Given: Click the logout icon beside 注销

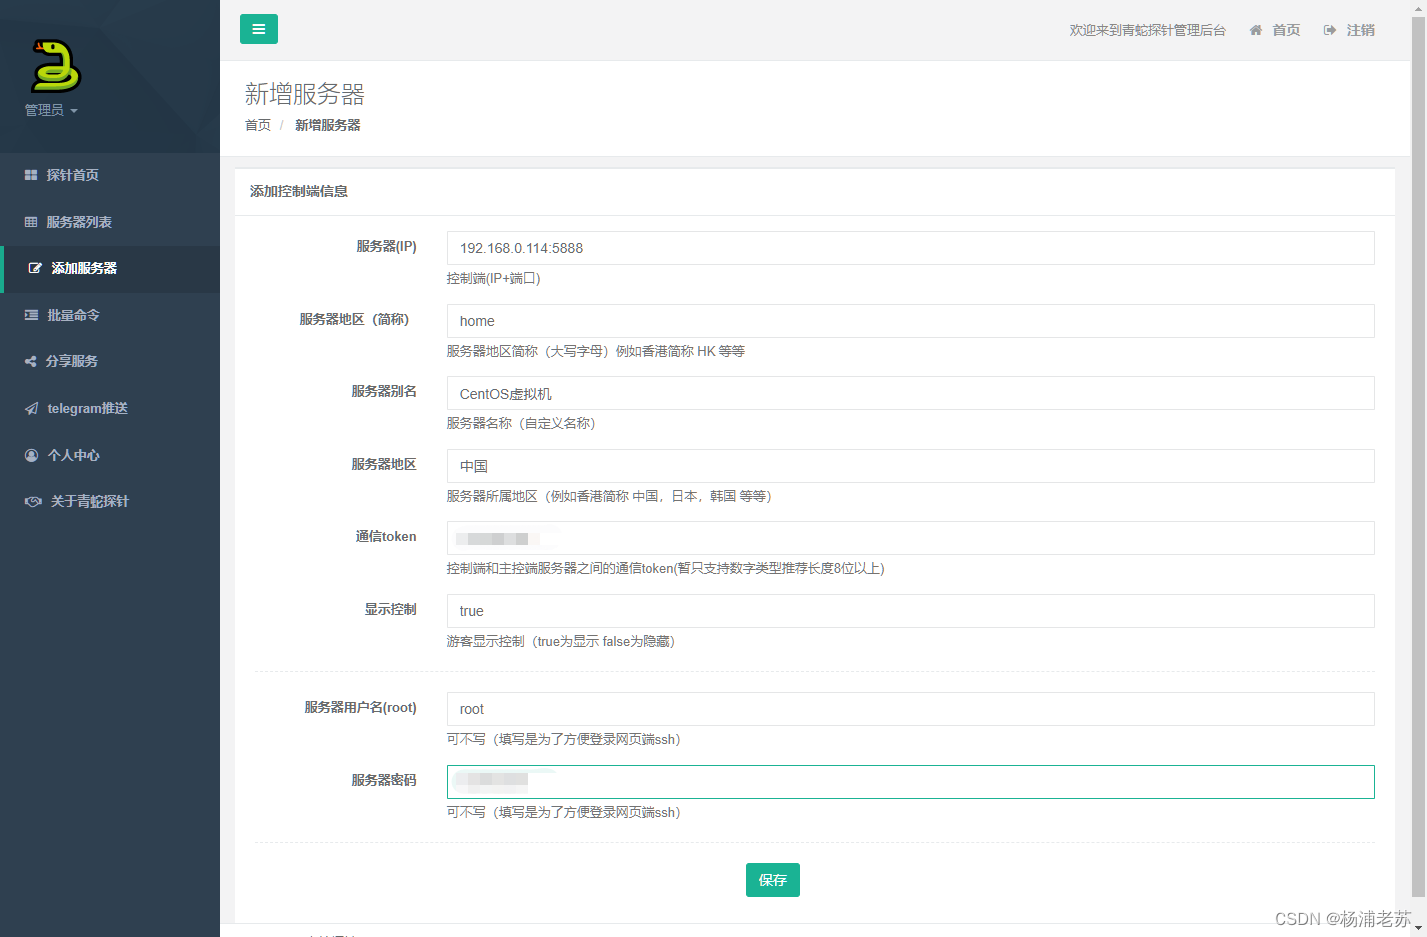Looking at the screenshot, I should click(1329, 30).
